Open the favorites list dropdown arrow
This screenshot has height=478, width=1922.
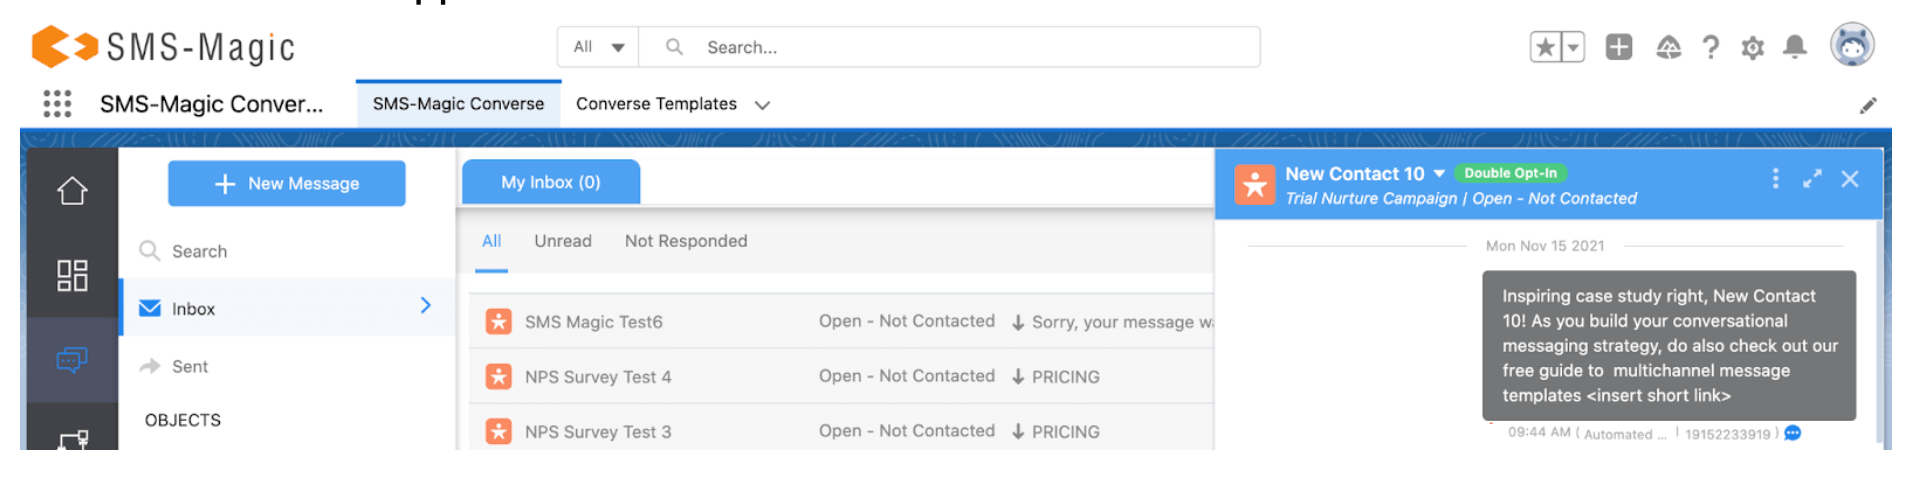coord(1573,47)
